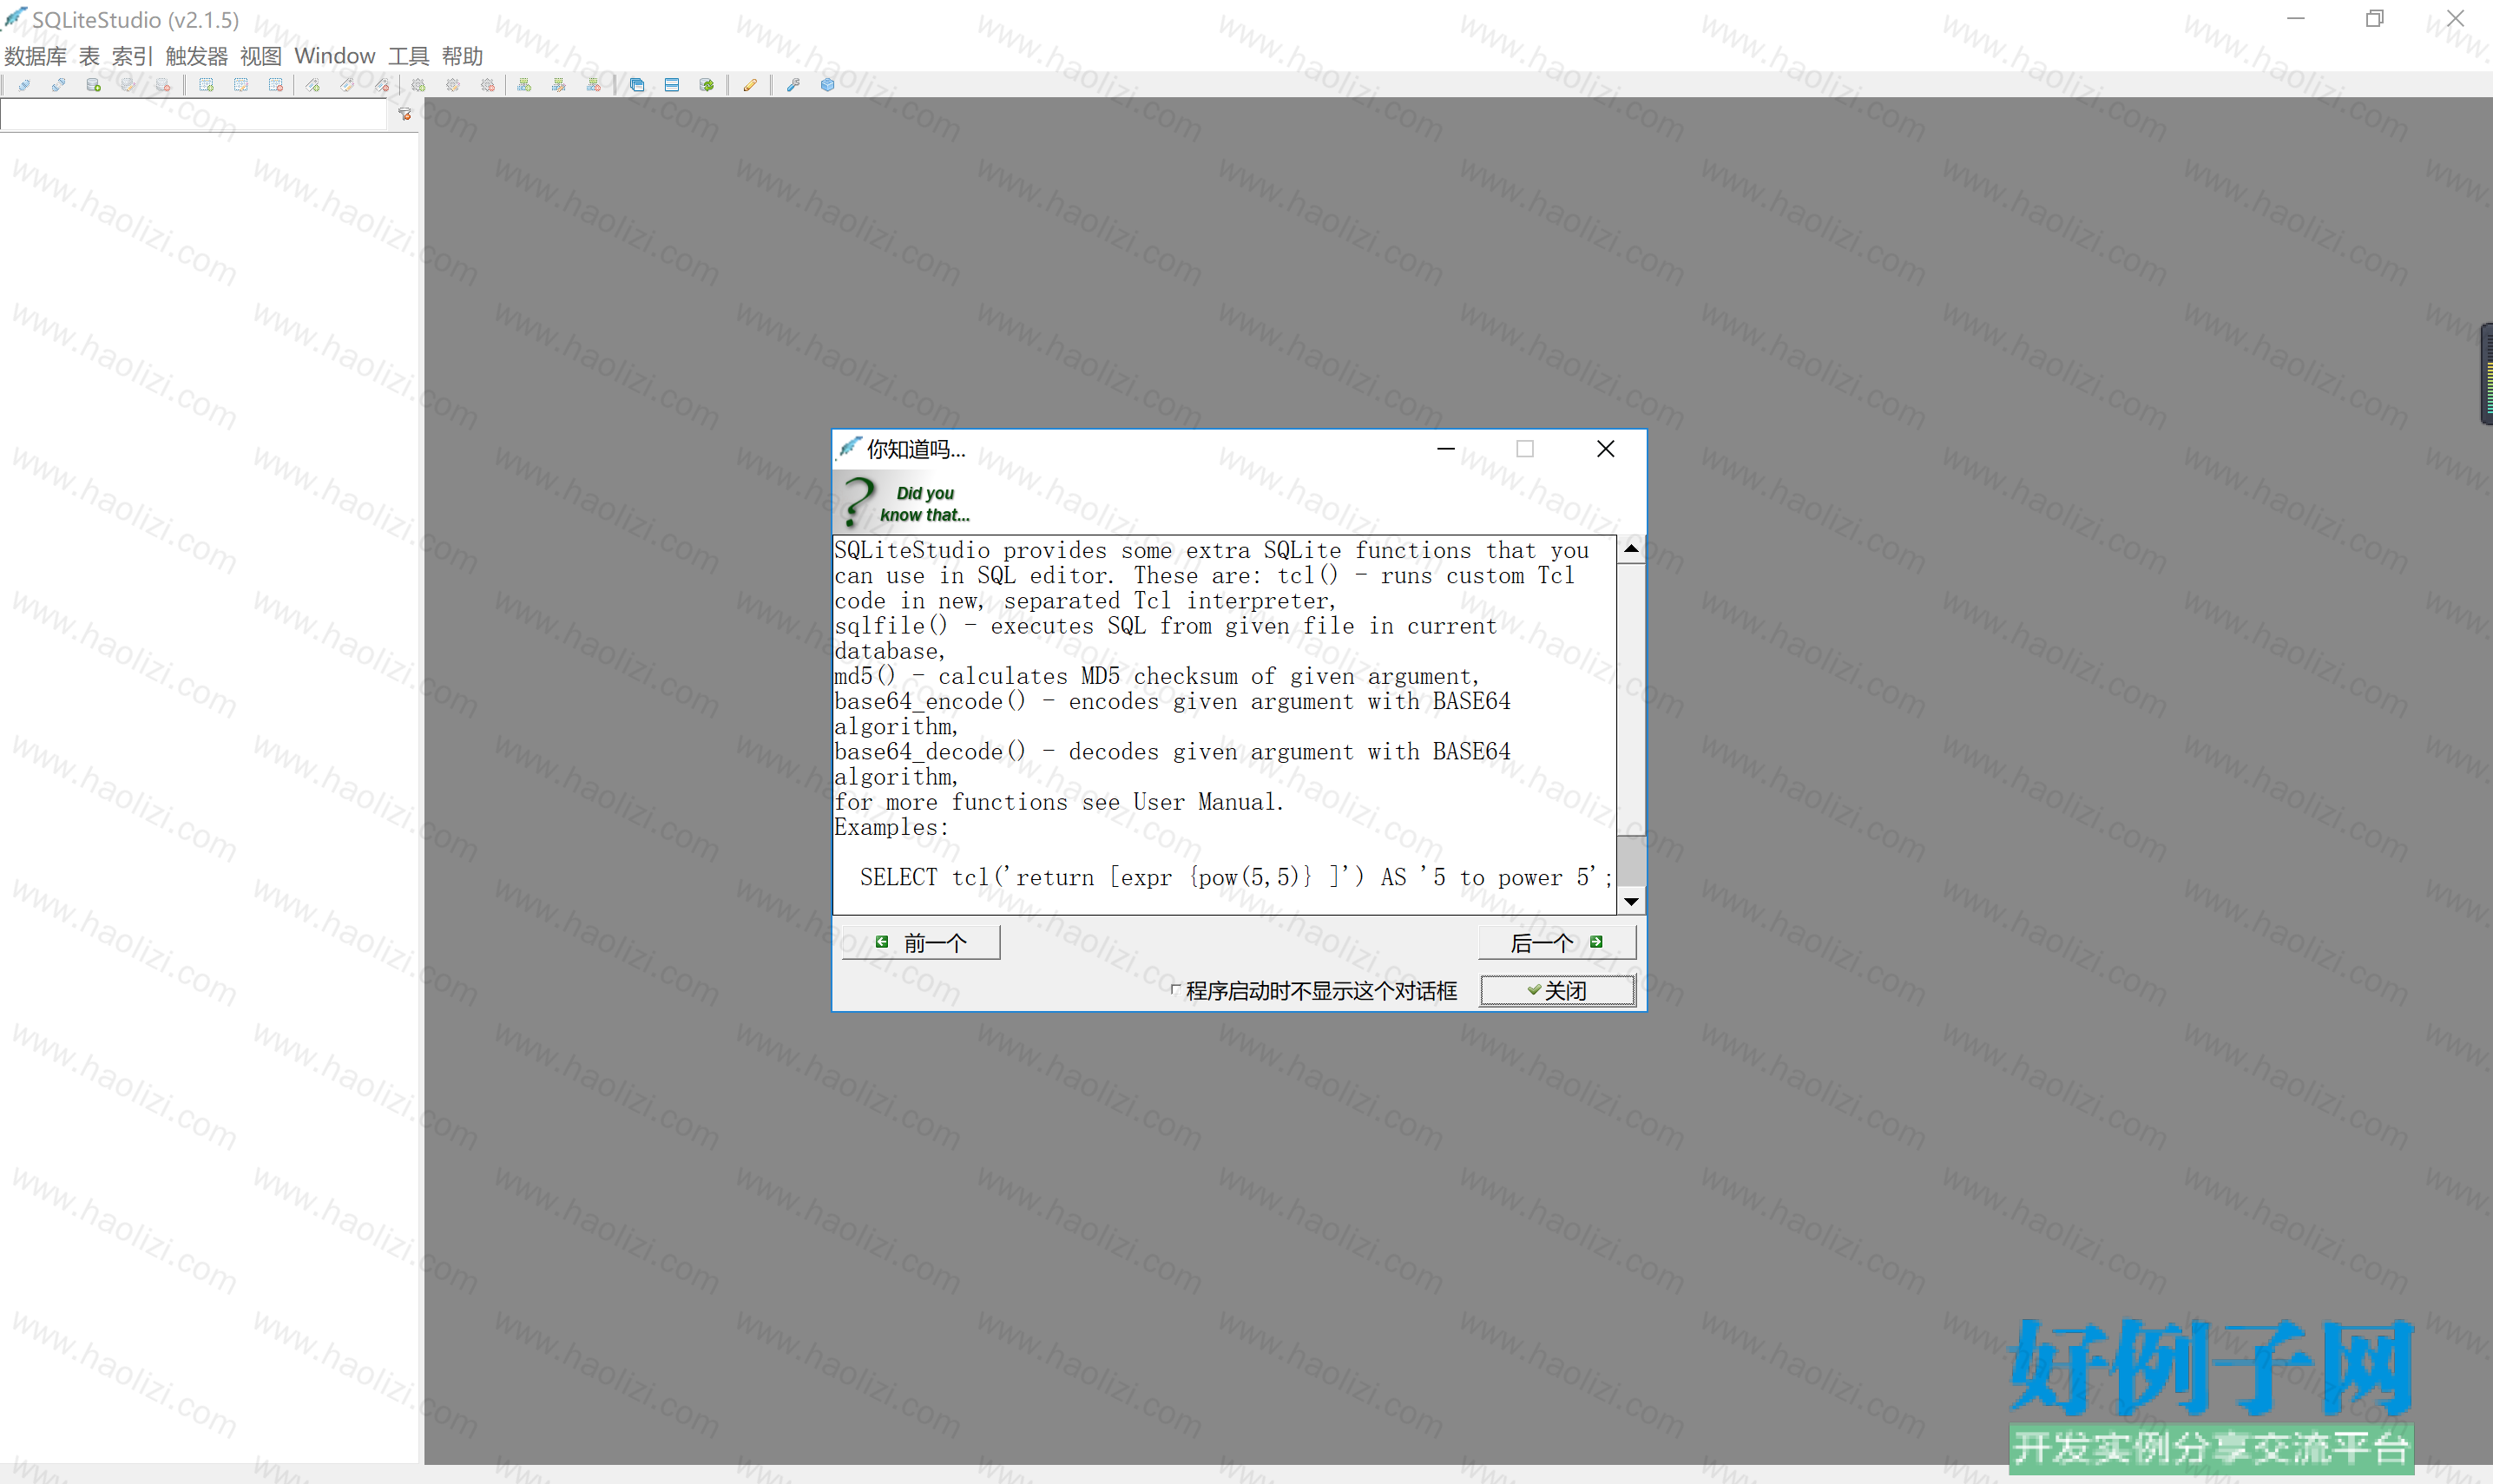The height and width of the screenshot is (1484, 2493).
Task: Show next tip with 后一个 button
Action: 1557,942
